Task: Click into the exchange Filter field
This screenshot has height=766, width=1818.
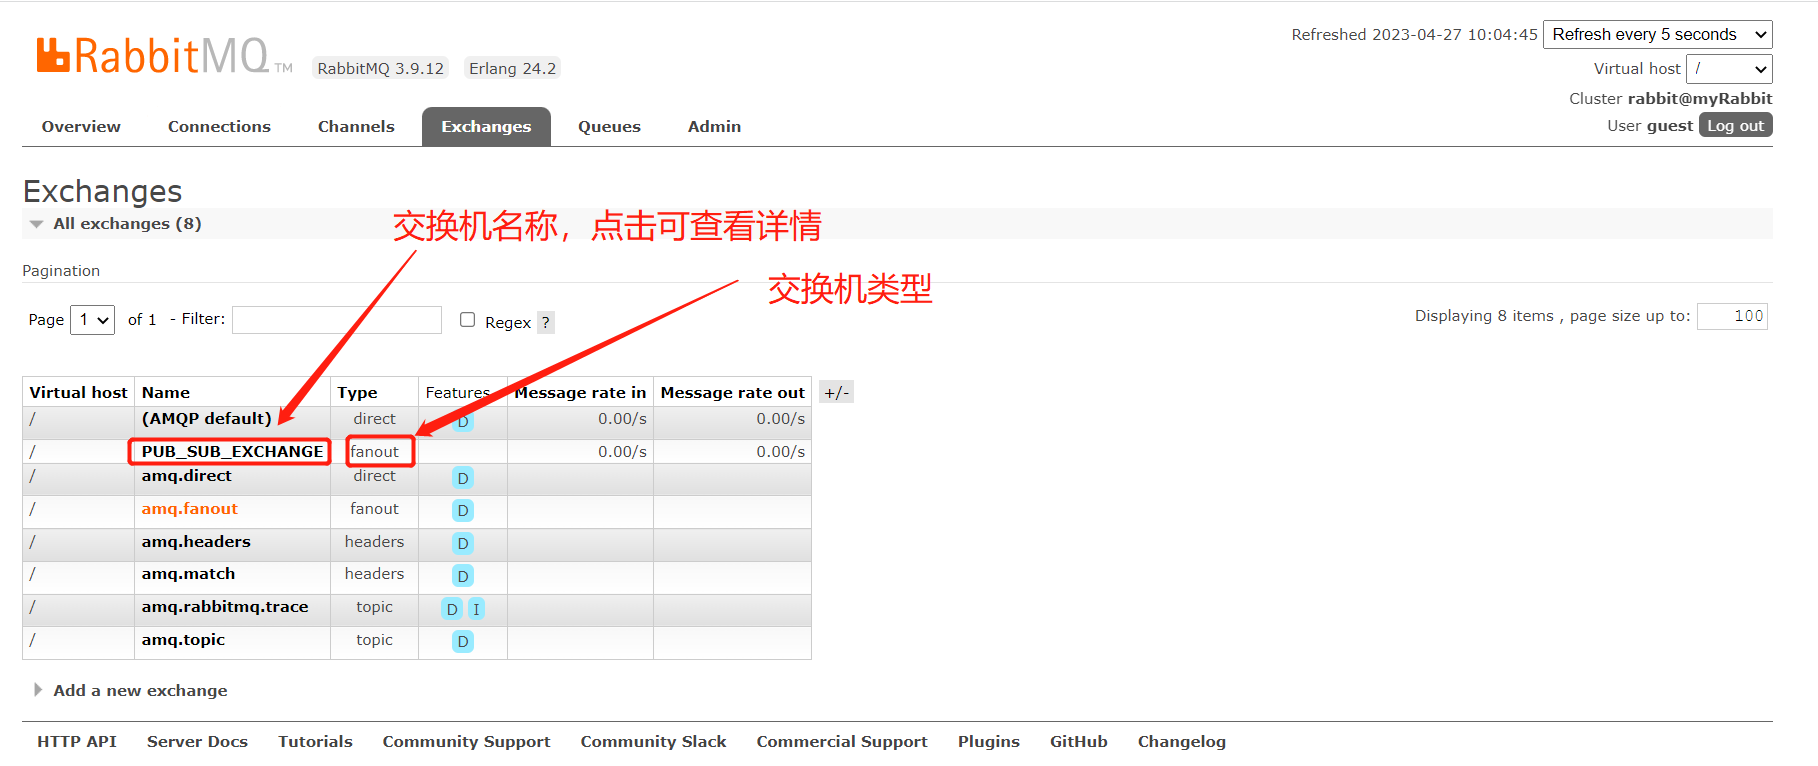Action: pos(336,320)
